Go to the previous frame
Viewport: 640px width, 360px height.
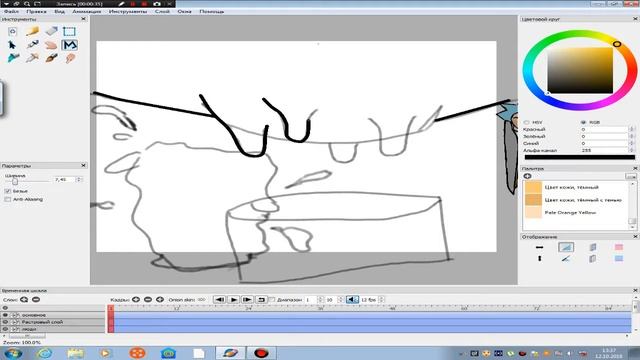coord(220,300)
